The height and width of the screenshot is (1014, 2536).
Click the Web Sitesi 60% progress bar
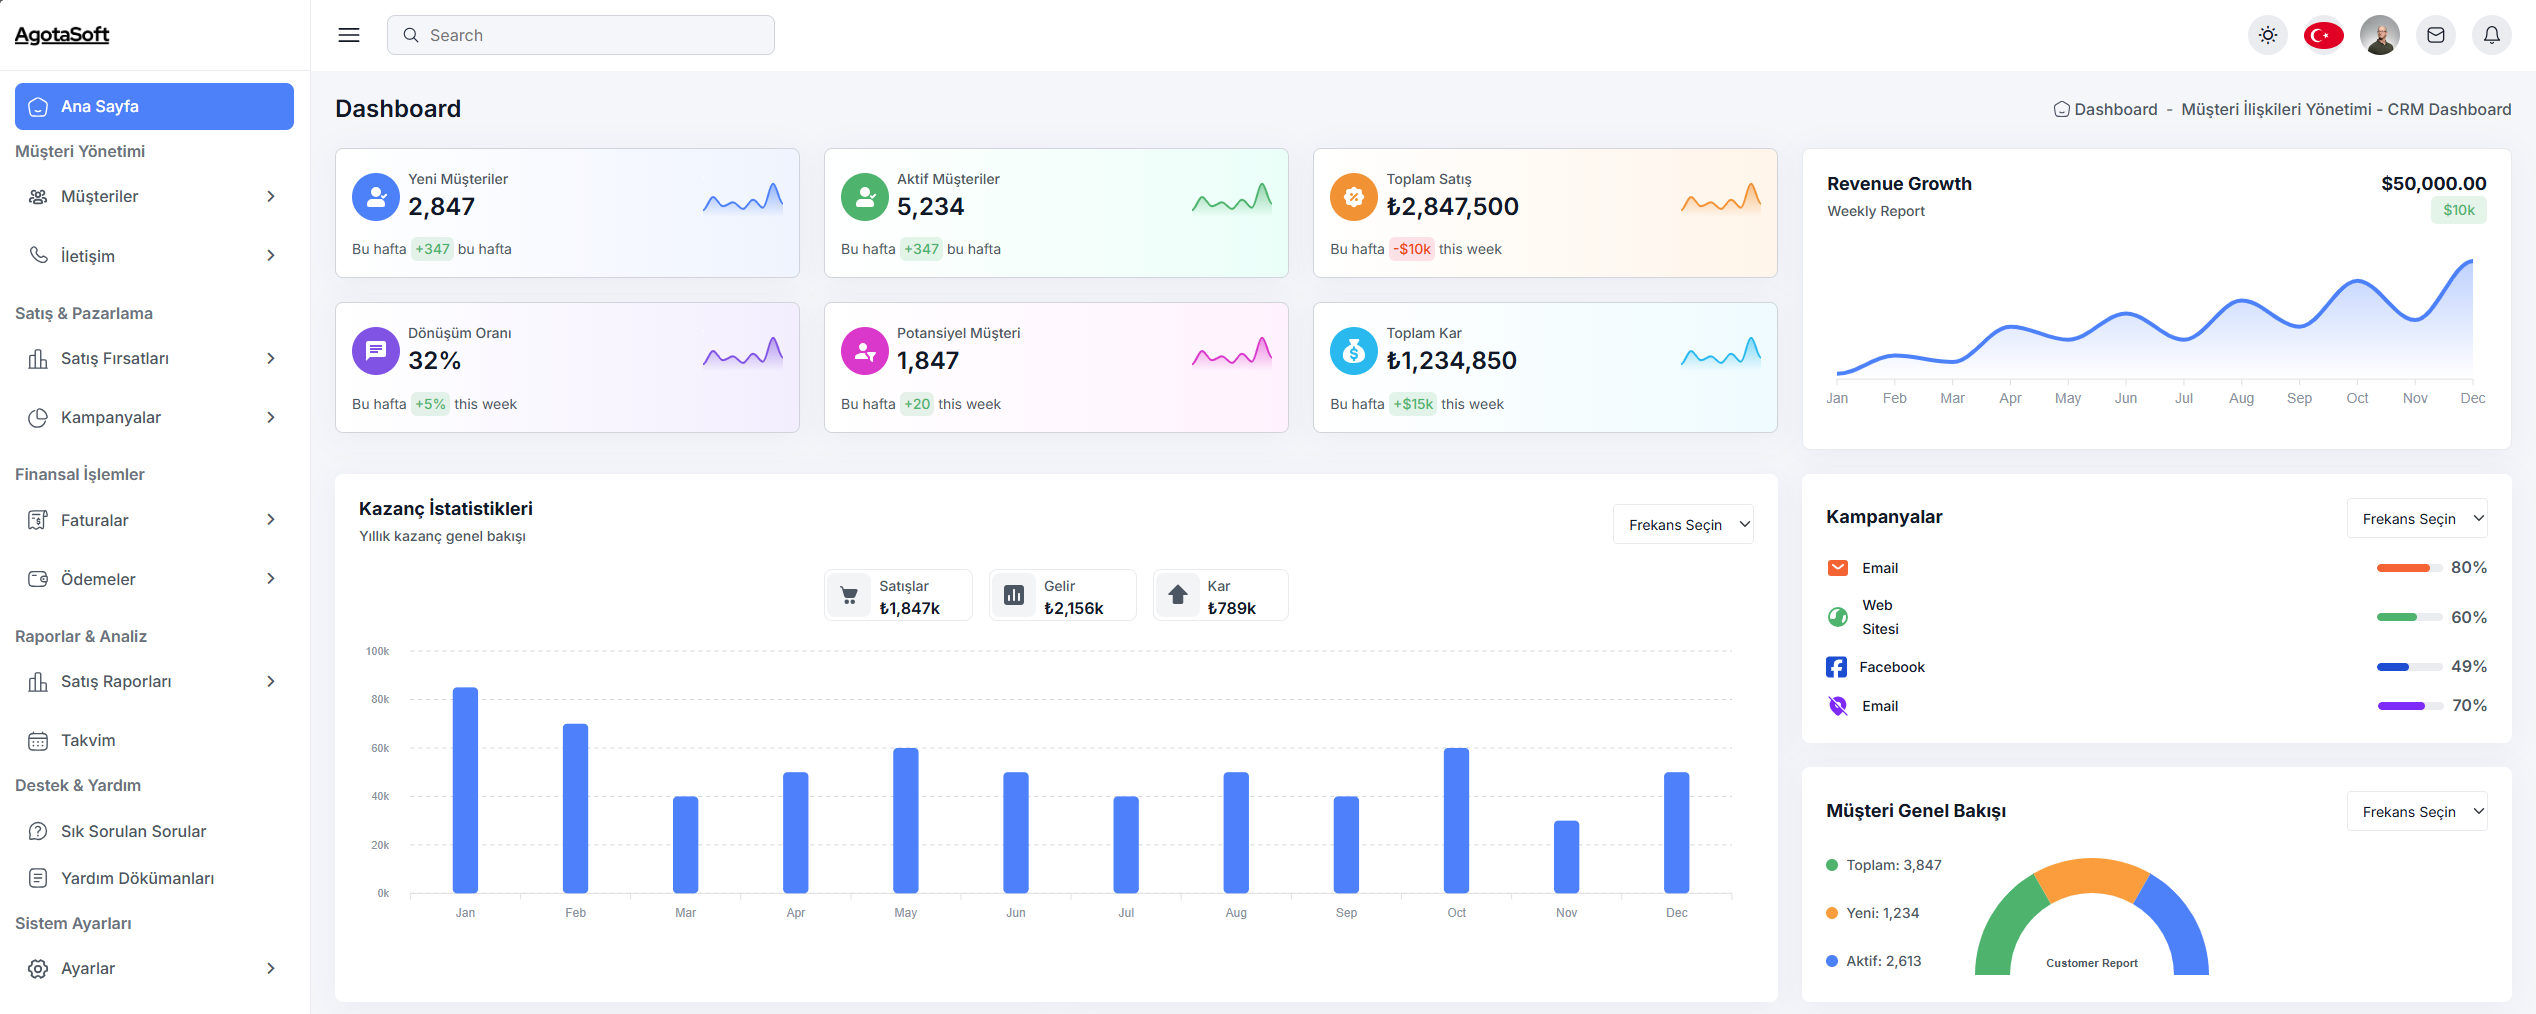tap(2409, 618)
